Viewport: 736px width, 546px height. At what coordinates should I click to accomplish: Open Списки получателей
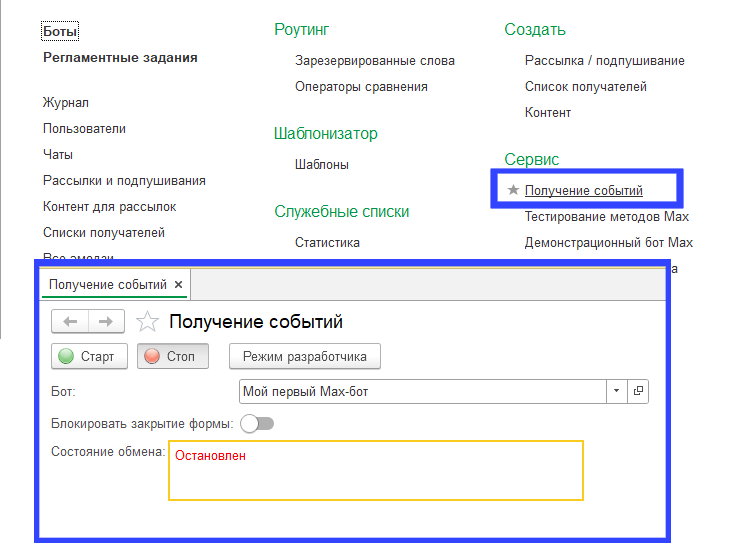tap(104, 233)
